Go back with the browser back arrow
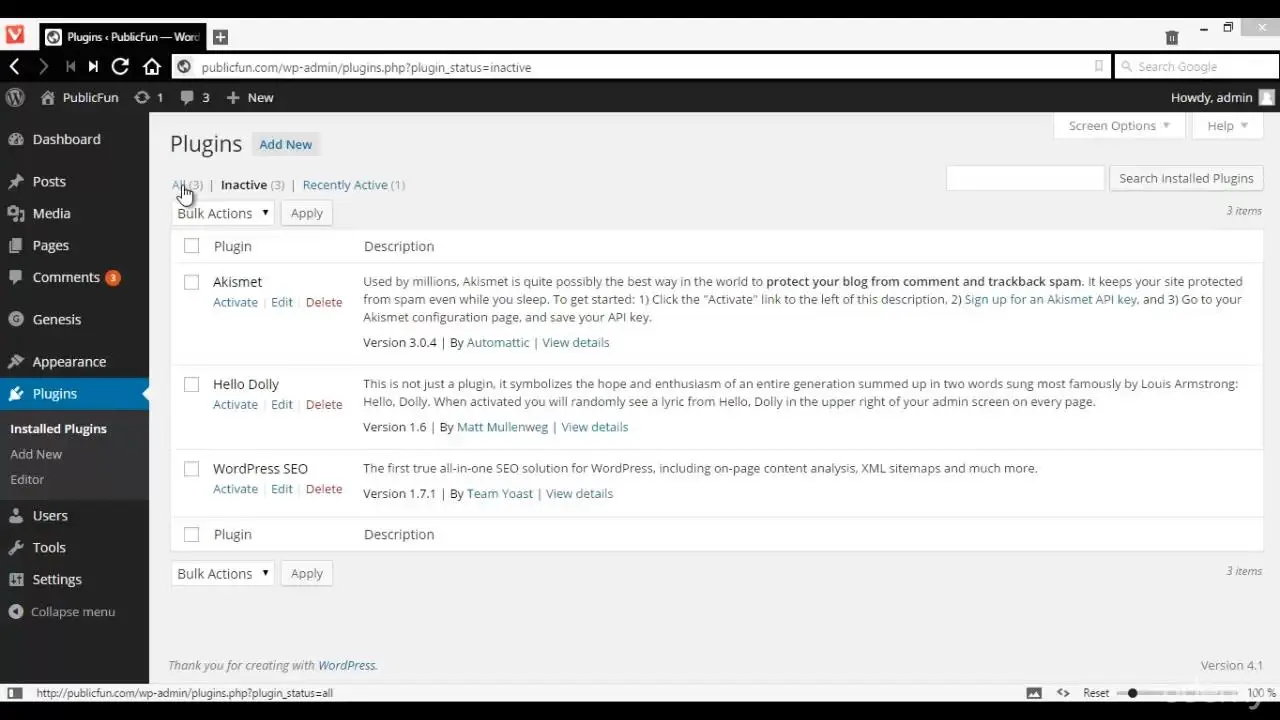The height and width of the screenshot is (720, 1280). [14, 67]
